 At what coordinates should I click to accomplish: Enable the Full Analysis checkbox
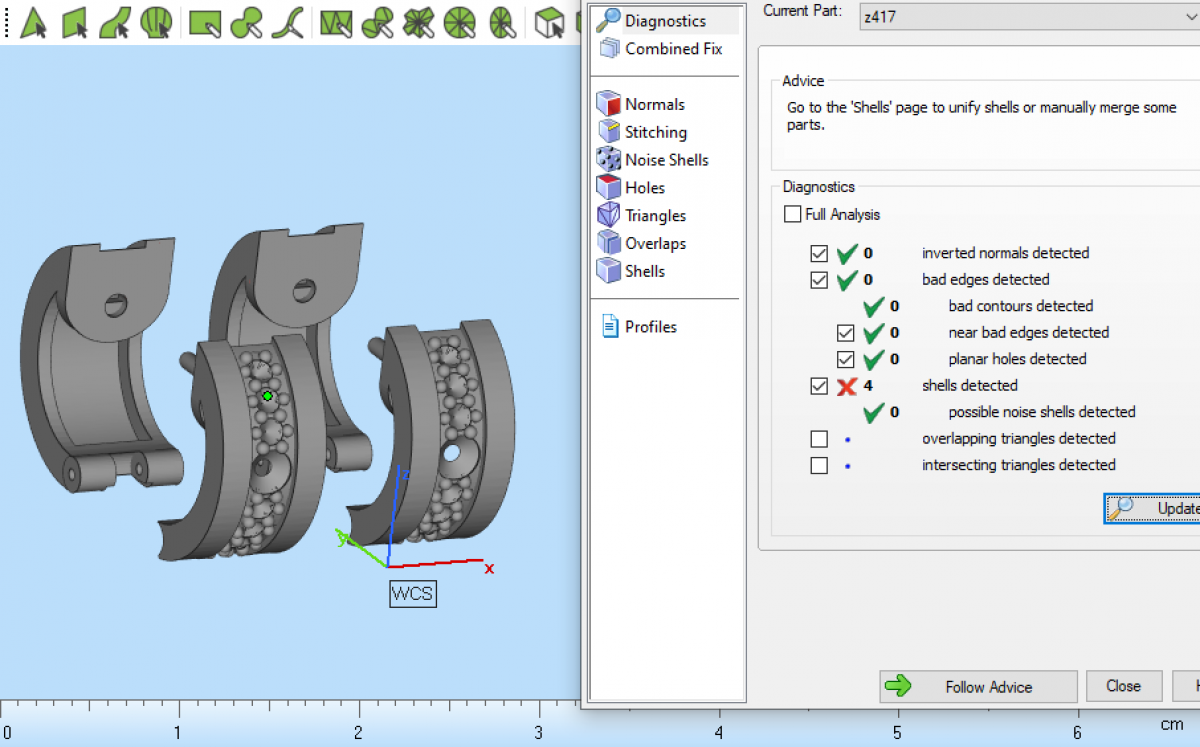pos(793,214)
